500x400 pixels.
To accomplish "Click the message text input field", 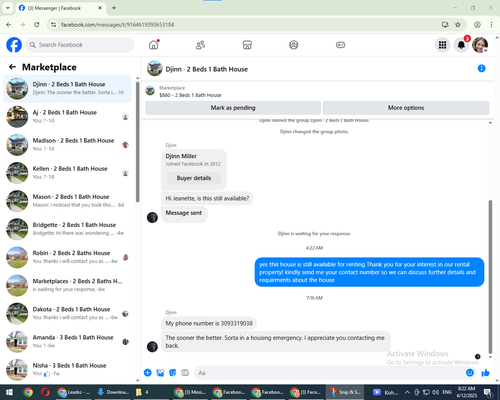I will [329, 373].
